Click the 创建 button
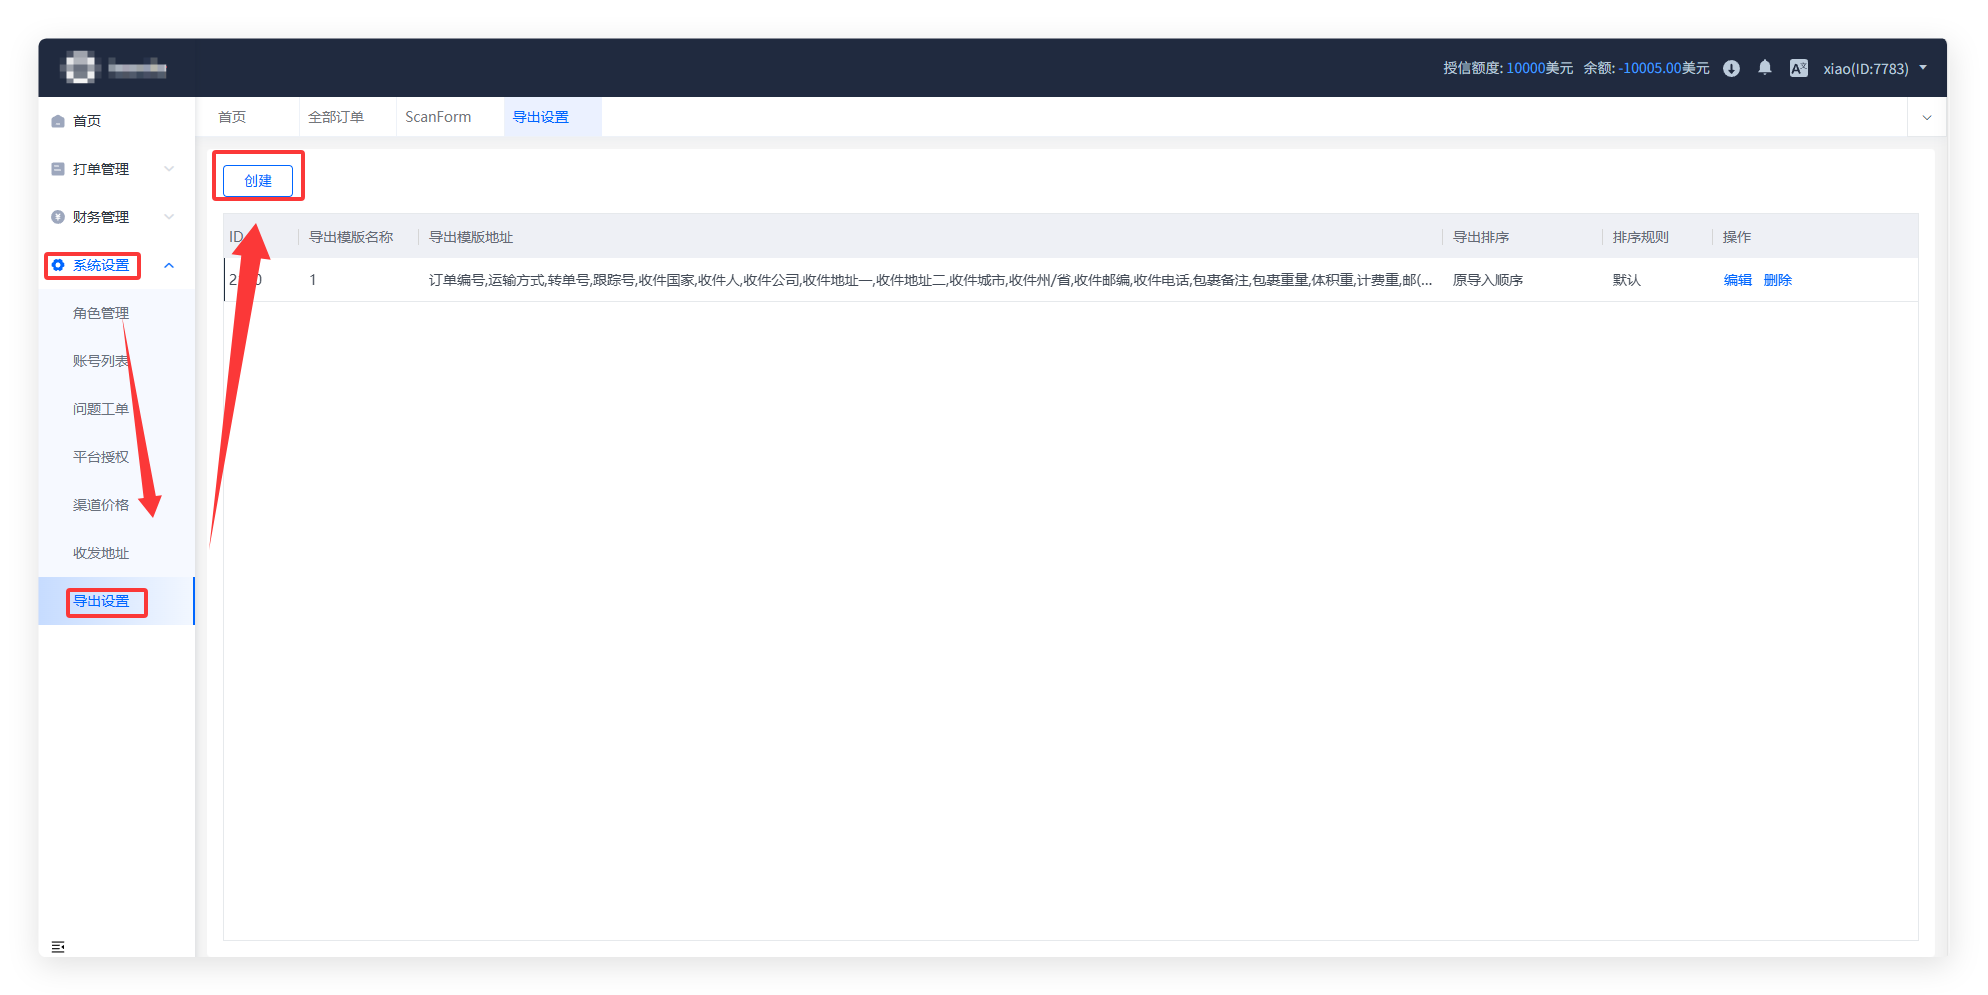The image size is (1988, 995). (x=258, y=181)
